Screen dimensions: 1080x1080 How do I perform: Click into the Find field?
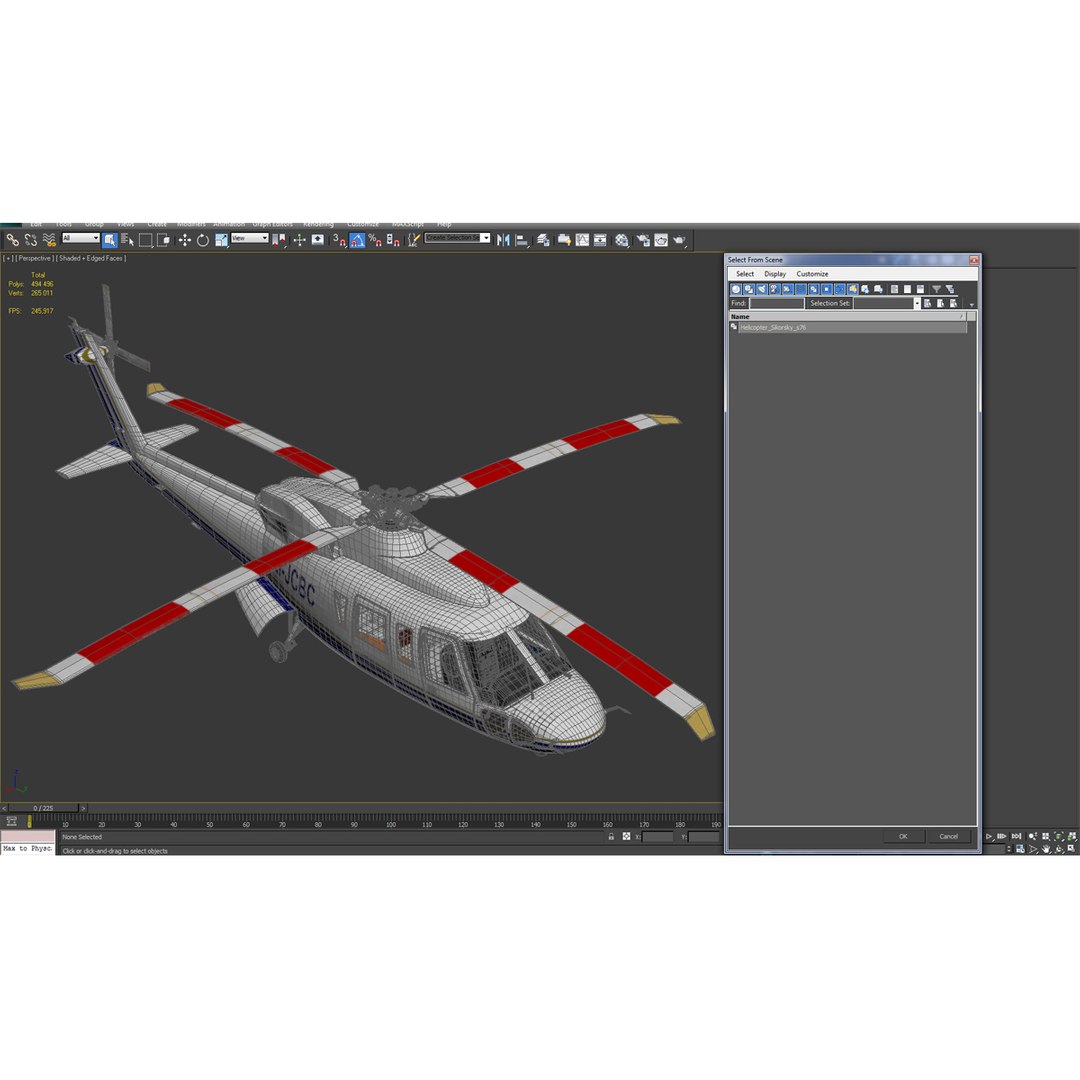[777, 303]
